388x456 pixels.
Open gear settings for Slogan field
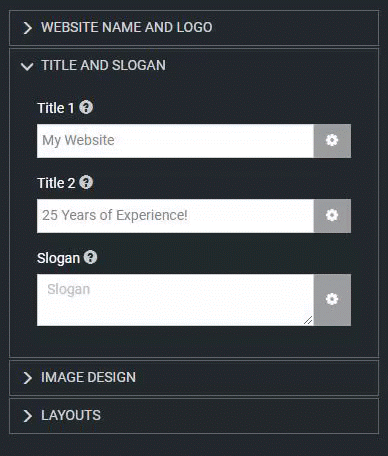click(x=332, y=300)
